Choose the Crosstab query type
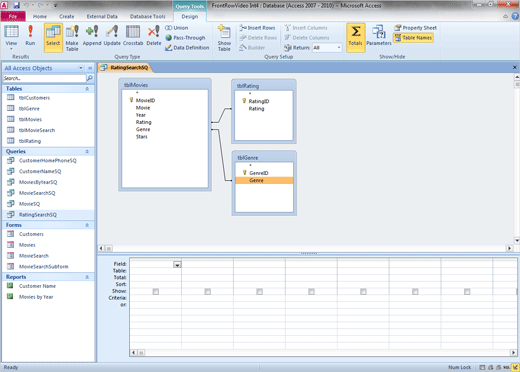520x372 pixels. pyautogui.click(x=133, y=35)
